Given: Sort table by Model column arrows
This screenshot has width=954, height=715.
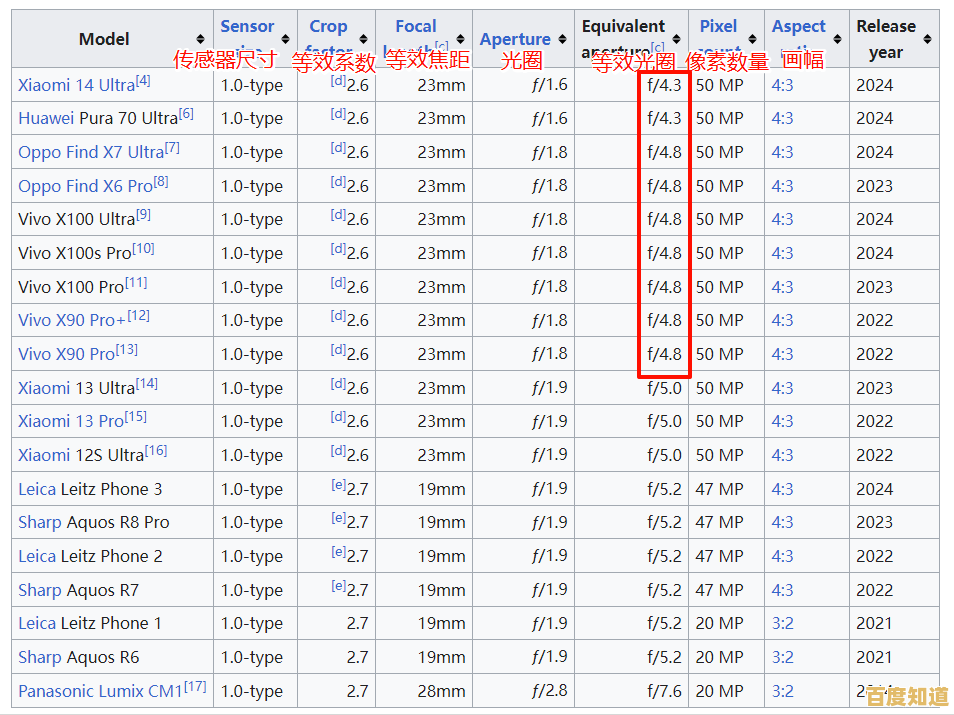Looking at the screenshot, I should tap(200, 39).
